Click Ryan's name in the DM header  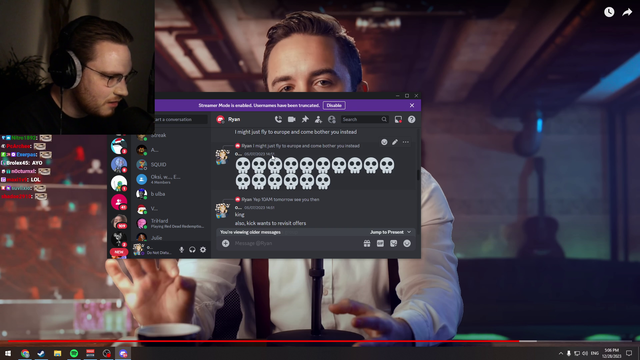(234, 119)
